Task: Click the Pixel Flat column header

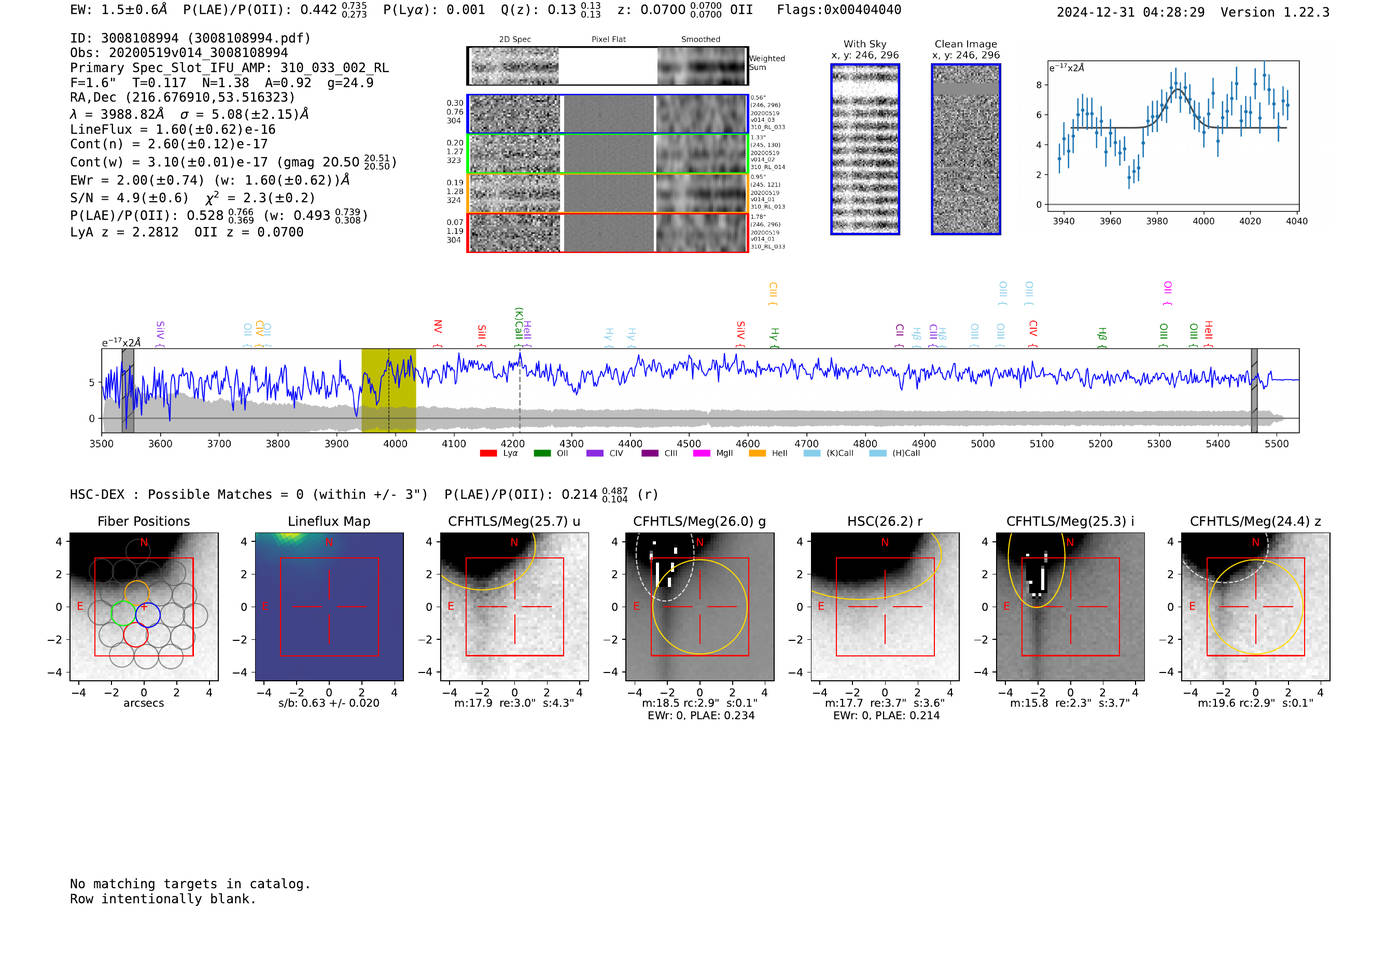Action: [x=608, y=40]
